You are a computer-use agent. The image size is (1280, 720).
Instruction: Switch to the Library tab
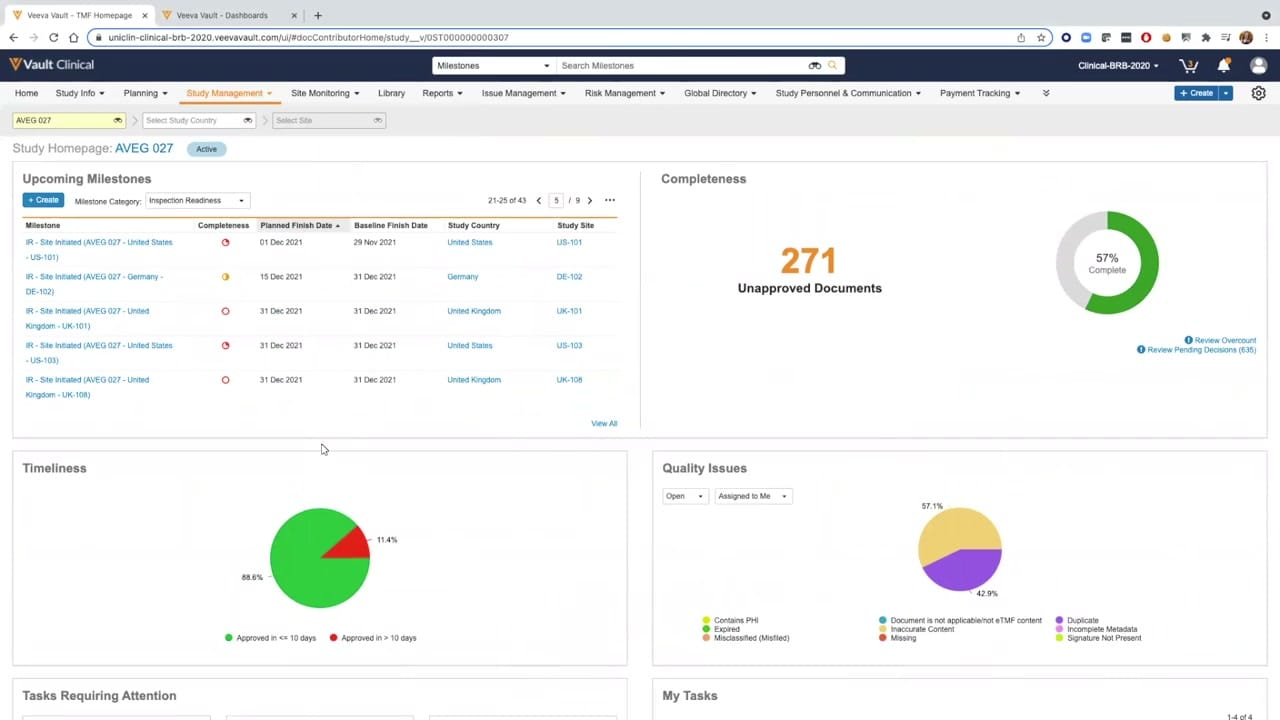(391, 93)
